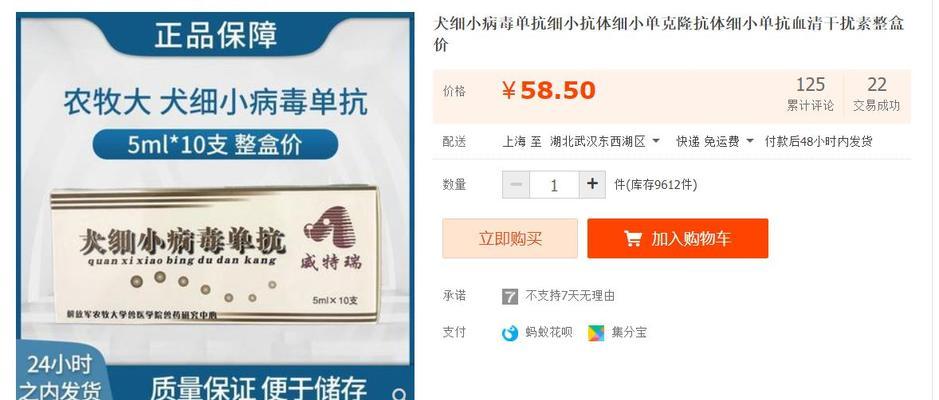Viewport: 939px width, 400px height.
Task: Decrease quantity with the minus button
Action: pyautogui.click(x=516, y=184)
